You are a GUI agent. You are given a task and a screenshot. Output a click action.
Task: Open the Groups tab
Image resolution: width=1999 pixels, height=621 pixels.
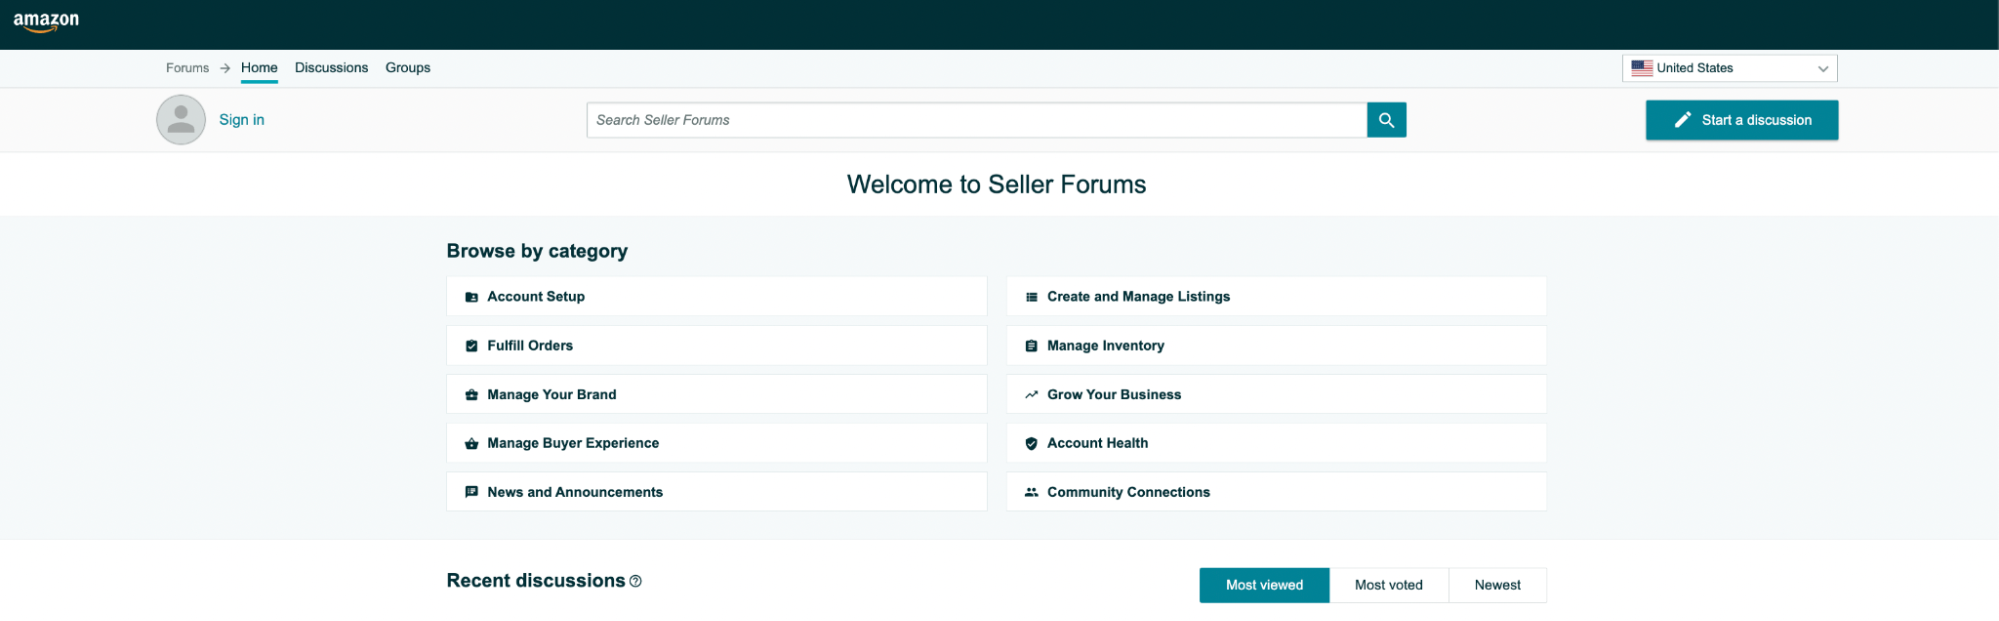[408, 68]
